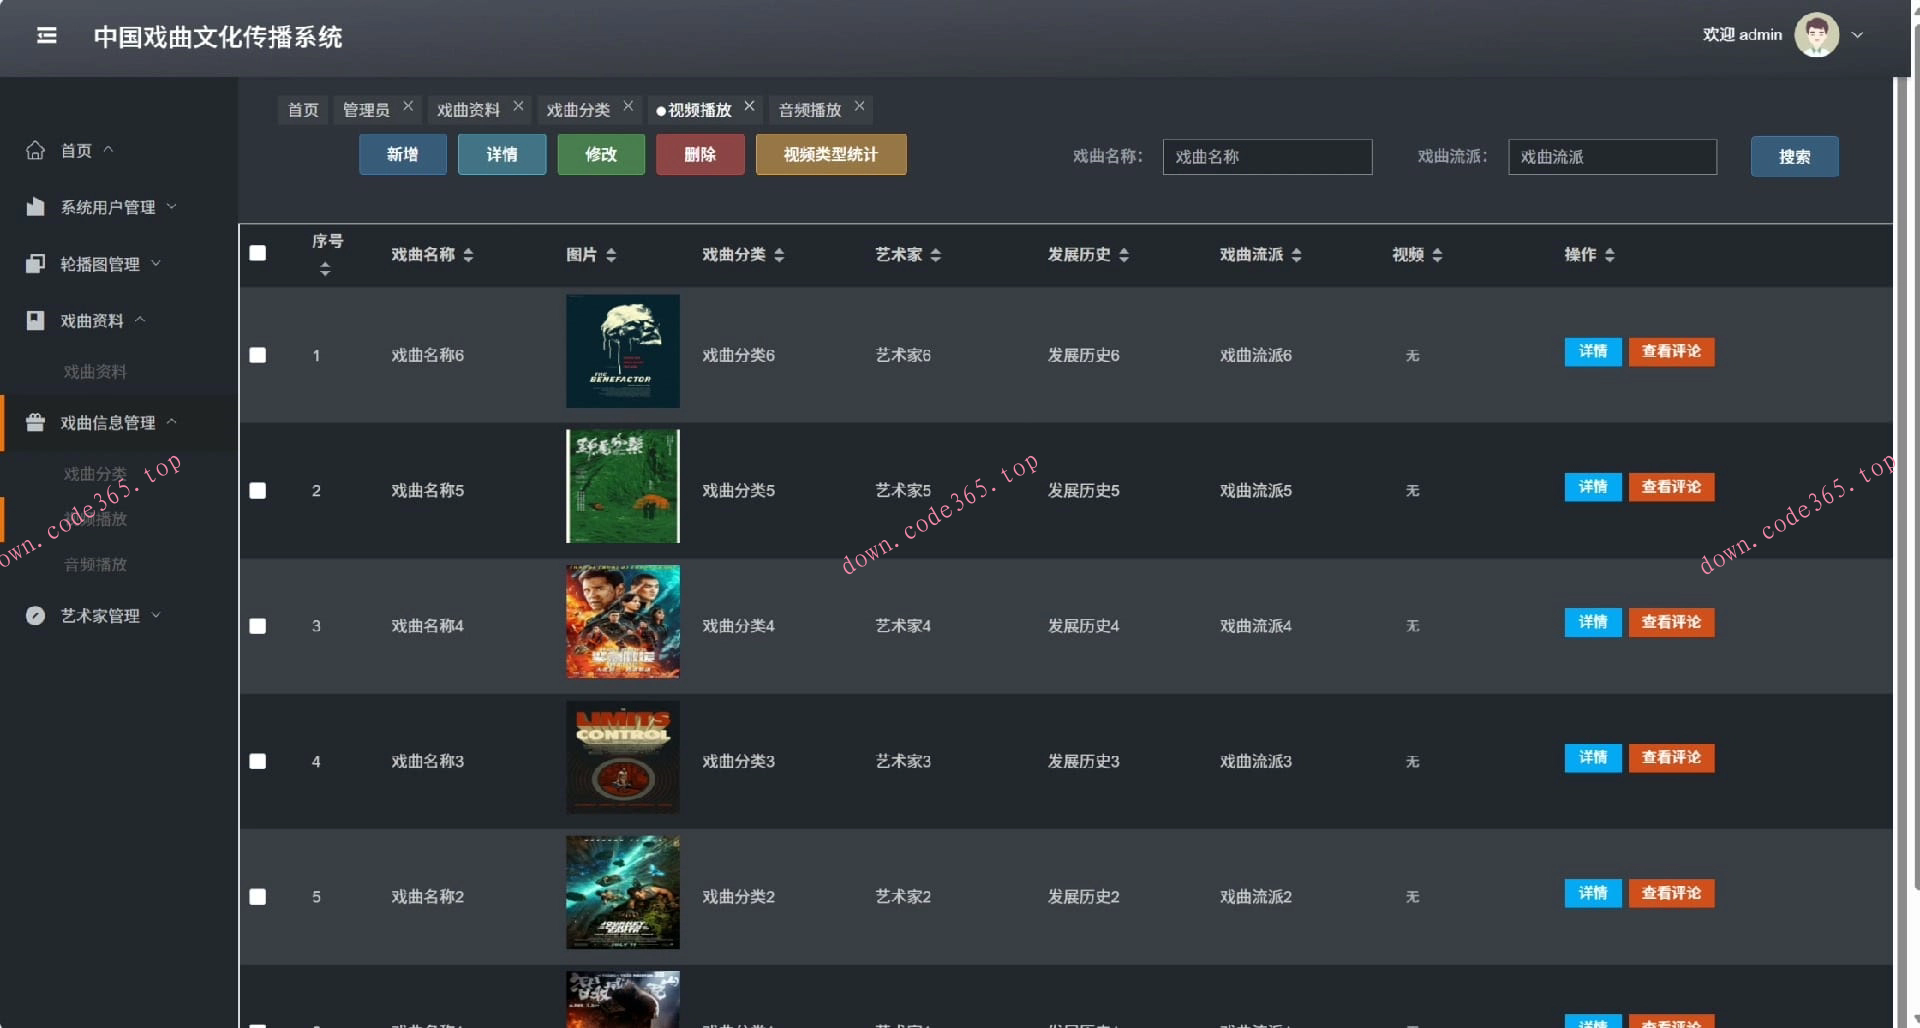Viewport: 1920px width, 1028px height.
Task: Check the row for 戏曲名称2
Action: pyautogui.click(x=258, y=897)
